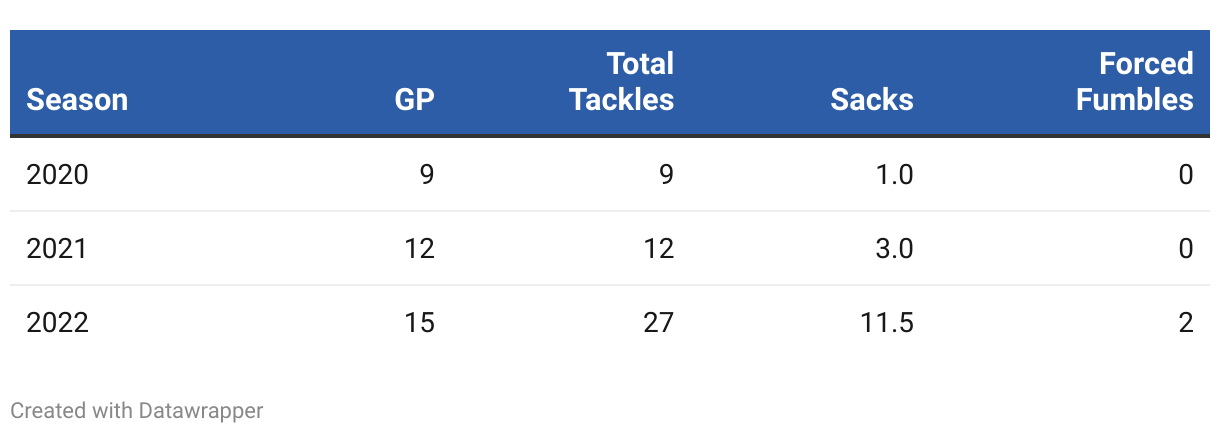Click the 2022 Total Tackles value 27
This screenshot has width=1220, height=434.
658,323
